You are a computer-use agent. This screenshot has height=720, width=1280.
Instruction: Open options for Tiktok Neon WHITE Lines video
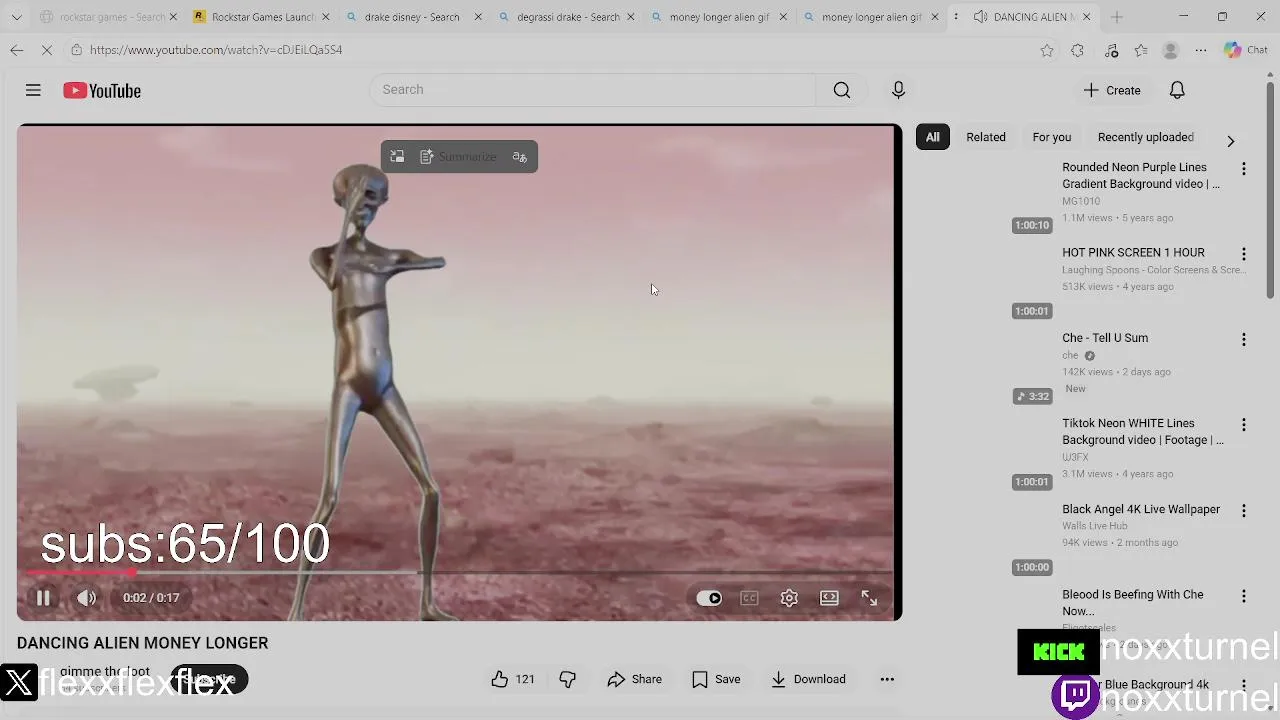pos(1243,425)
